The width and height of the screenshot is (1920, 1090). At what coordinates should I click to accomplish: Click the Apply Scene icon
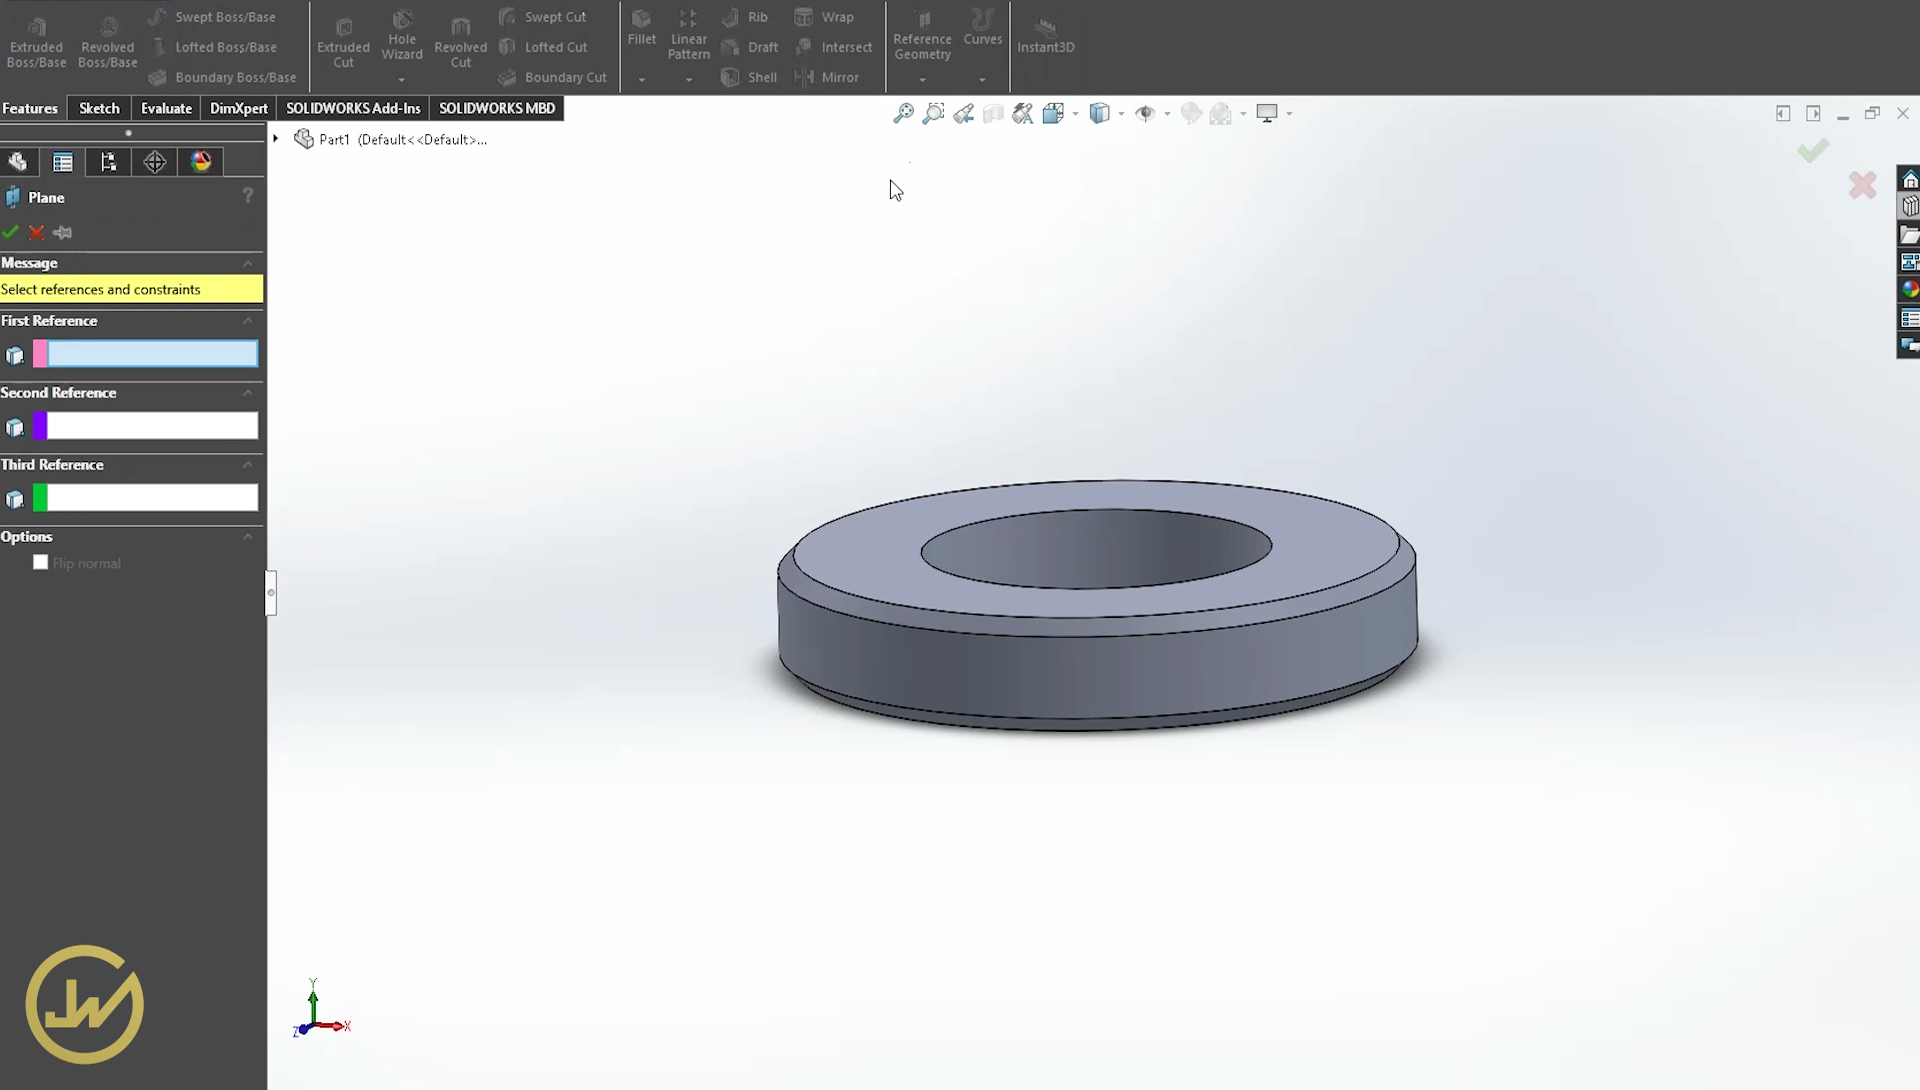[x=1220, y=113]
